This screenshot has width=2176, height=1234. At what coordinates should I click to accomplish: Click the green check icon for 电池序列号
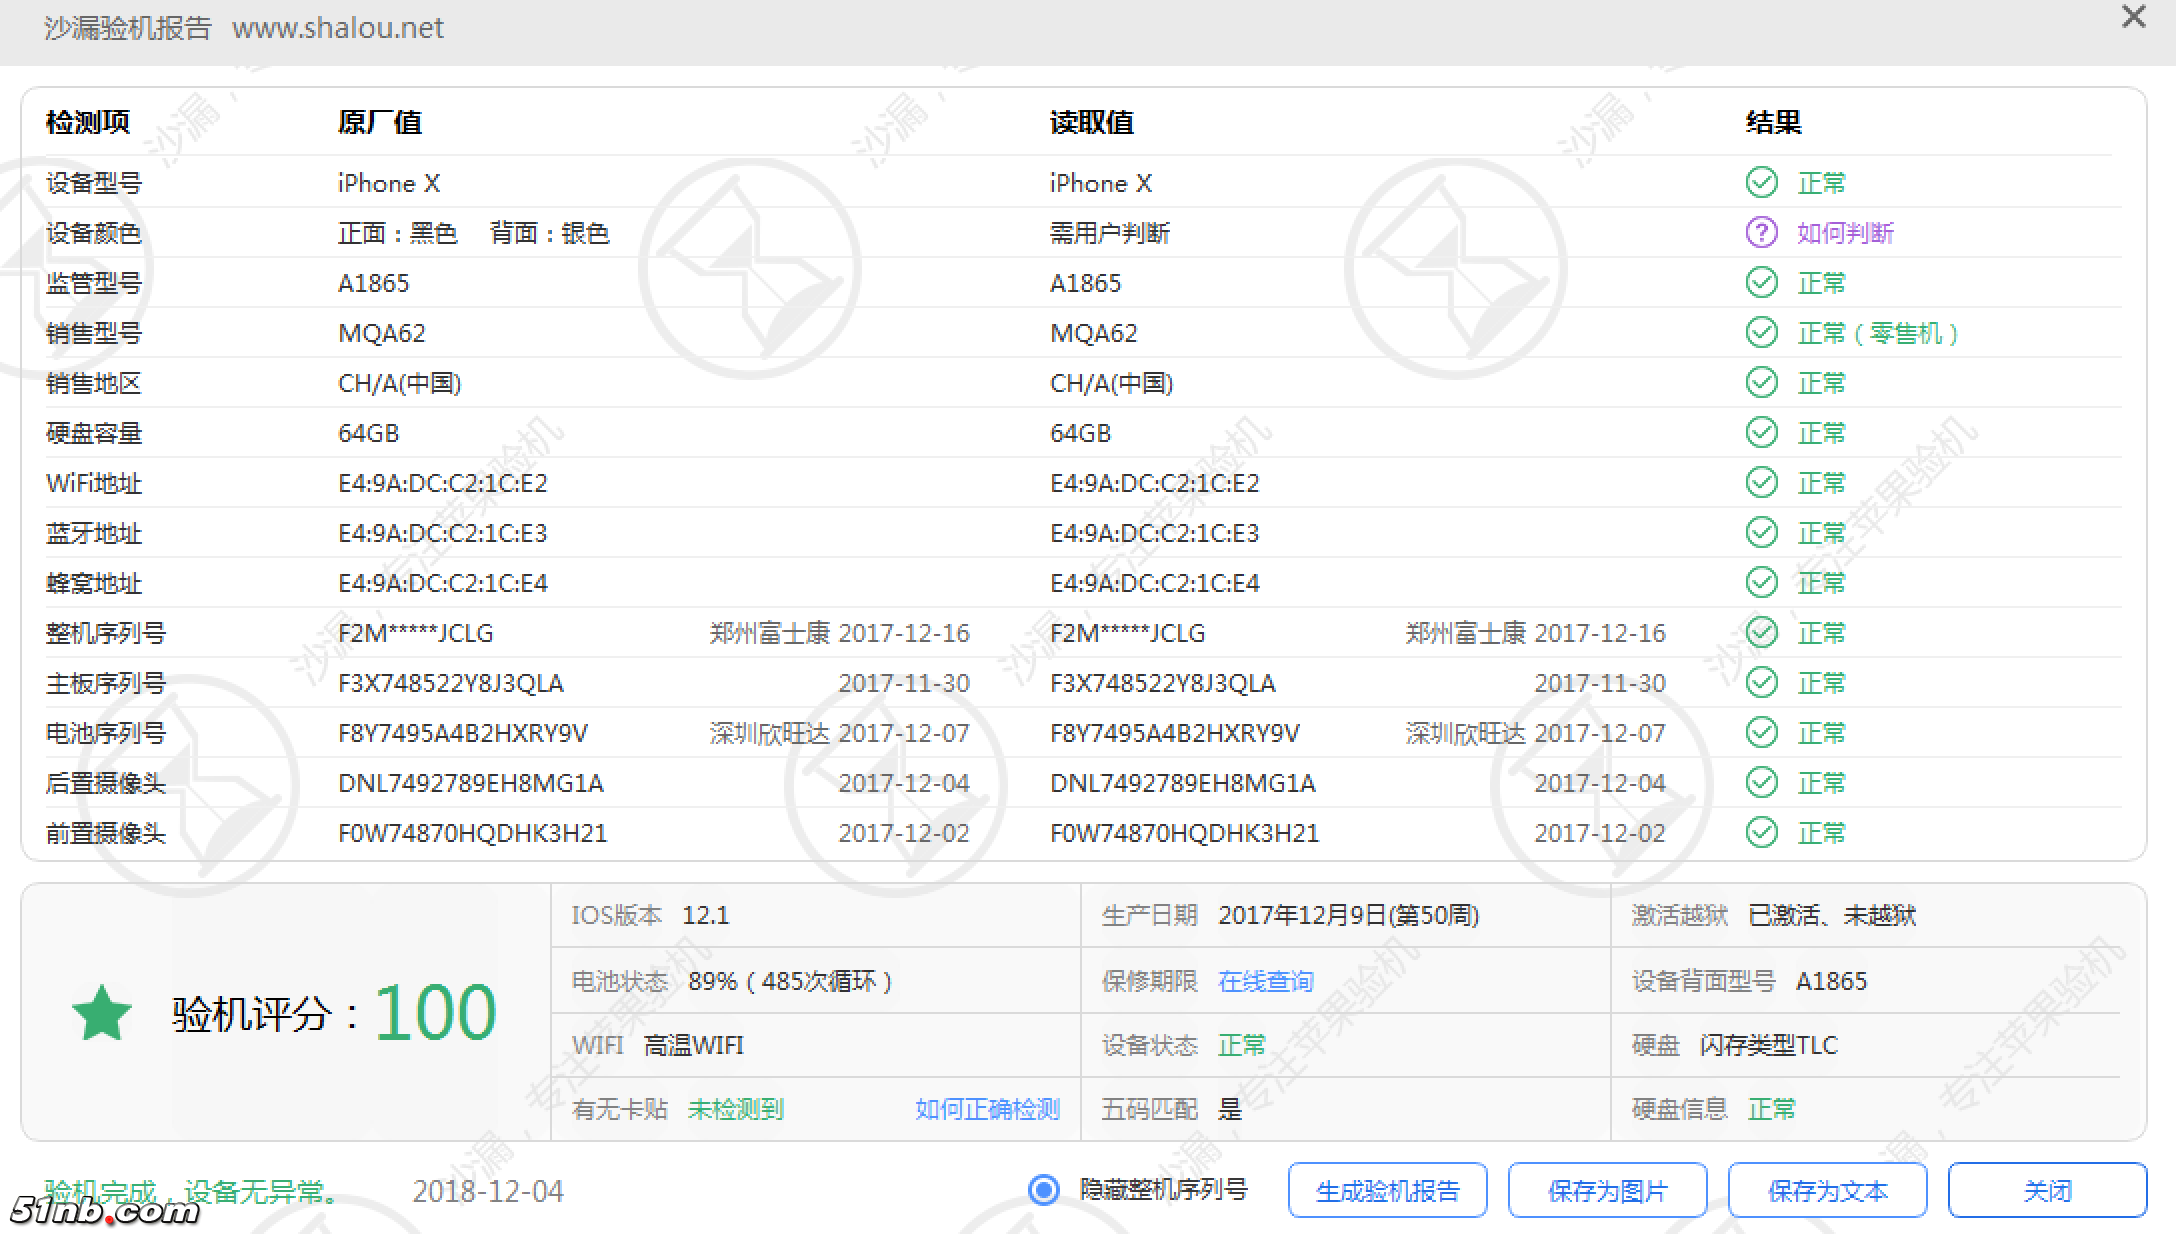[1761, 733]
